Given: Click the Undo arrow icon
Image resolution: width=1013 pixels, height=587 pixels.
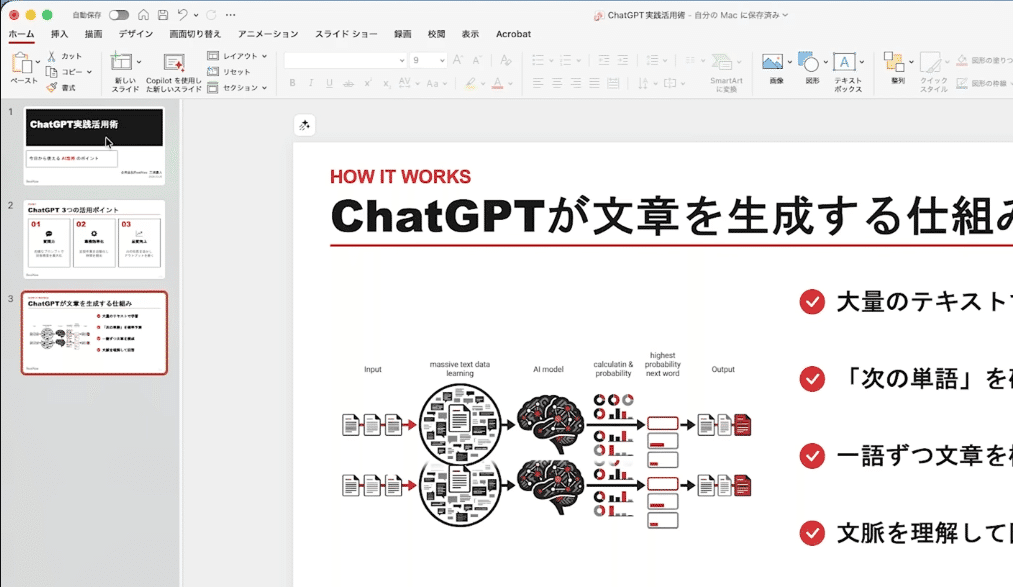Looking at the screenshot, I should (x=183, y=15).
